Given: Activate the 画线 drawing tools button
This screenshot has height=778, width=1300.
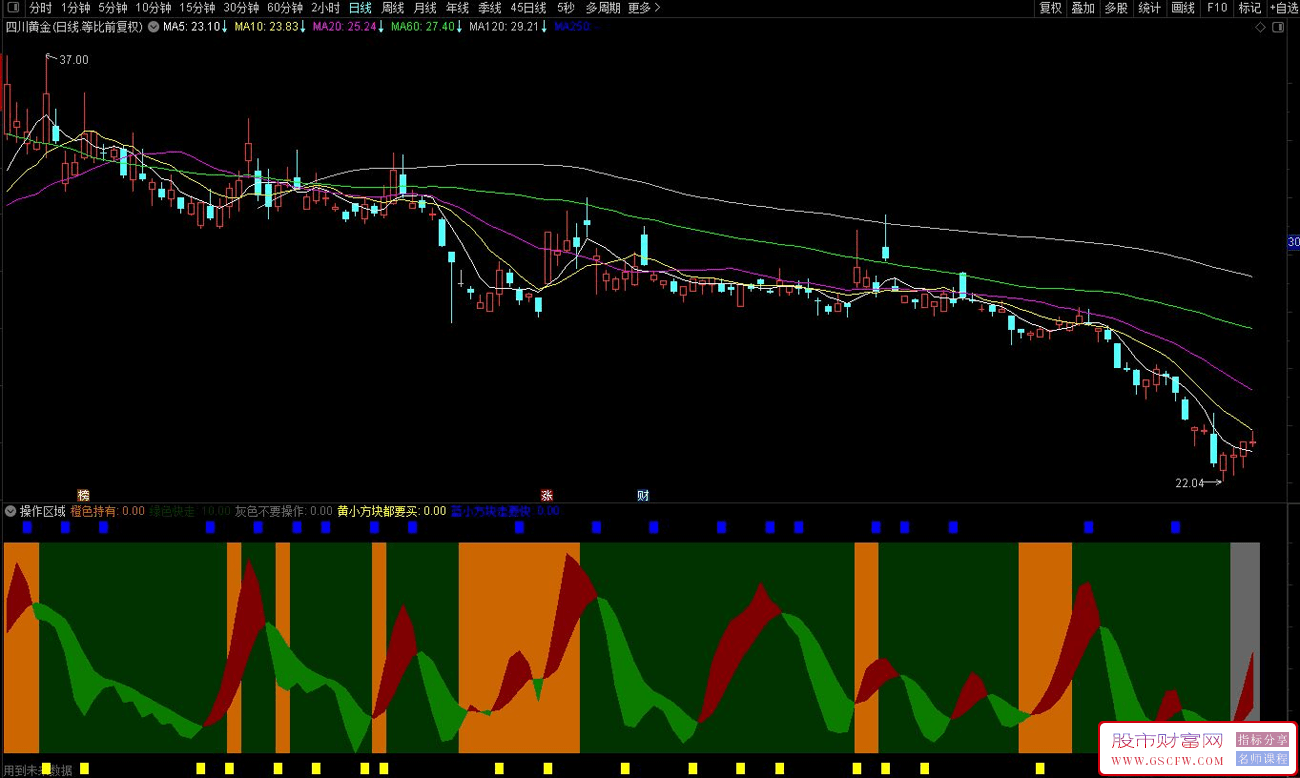Looking at the screenshot, I should (x=1183, y=8).
